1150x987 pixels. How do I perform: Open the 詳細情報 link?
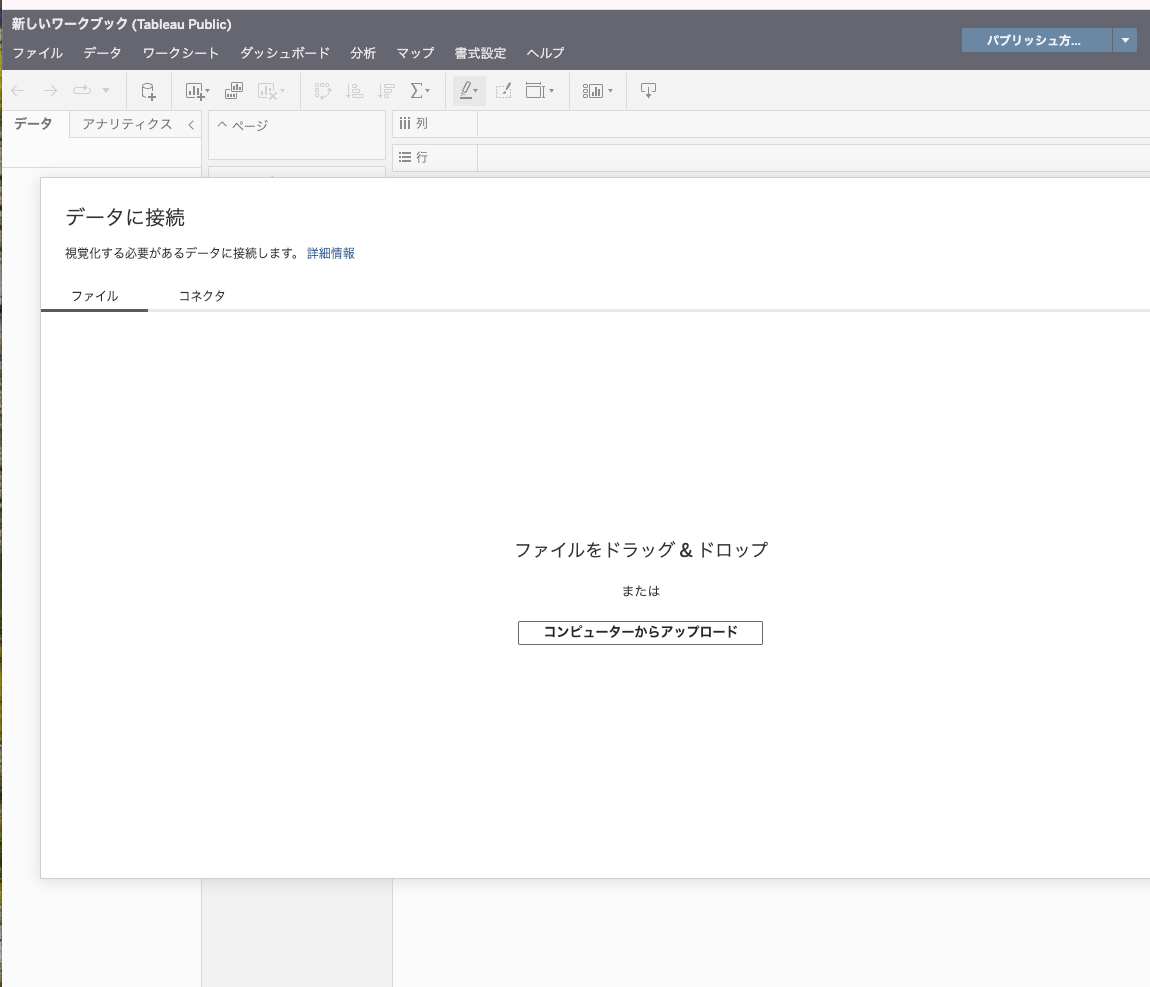[x=331, y=253]
